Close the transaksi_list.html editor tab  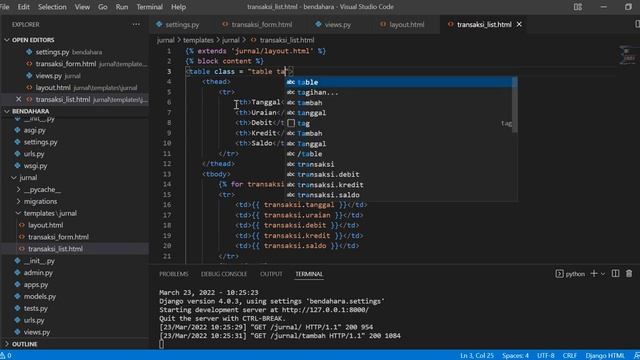click(x=519, y=24)
